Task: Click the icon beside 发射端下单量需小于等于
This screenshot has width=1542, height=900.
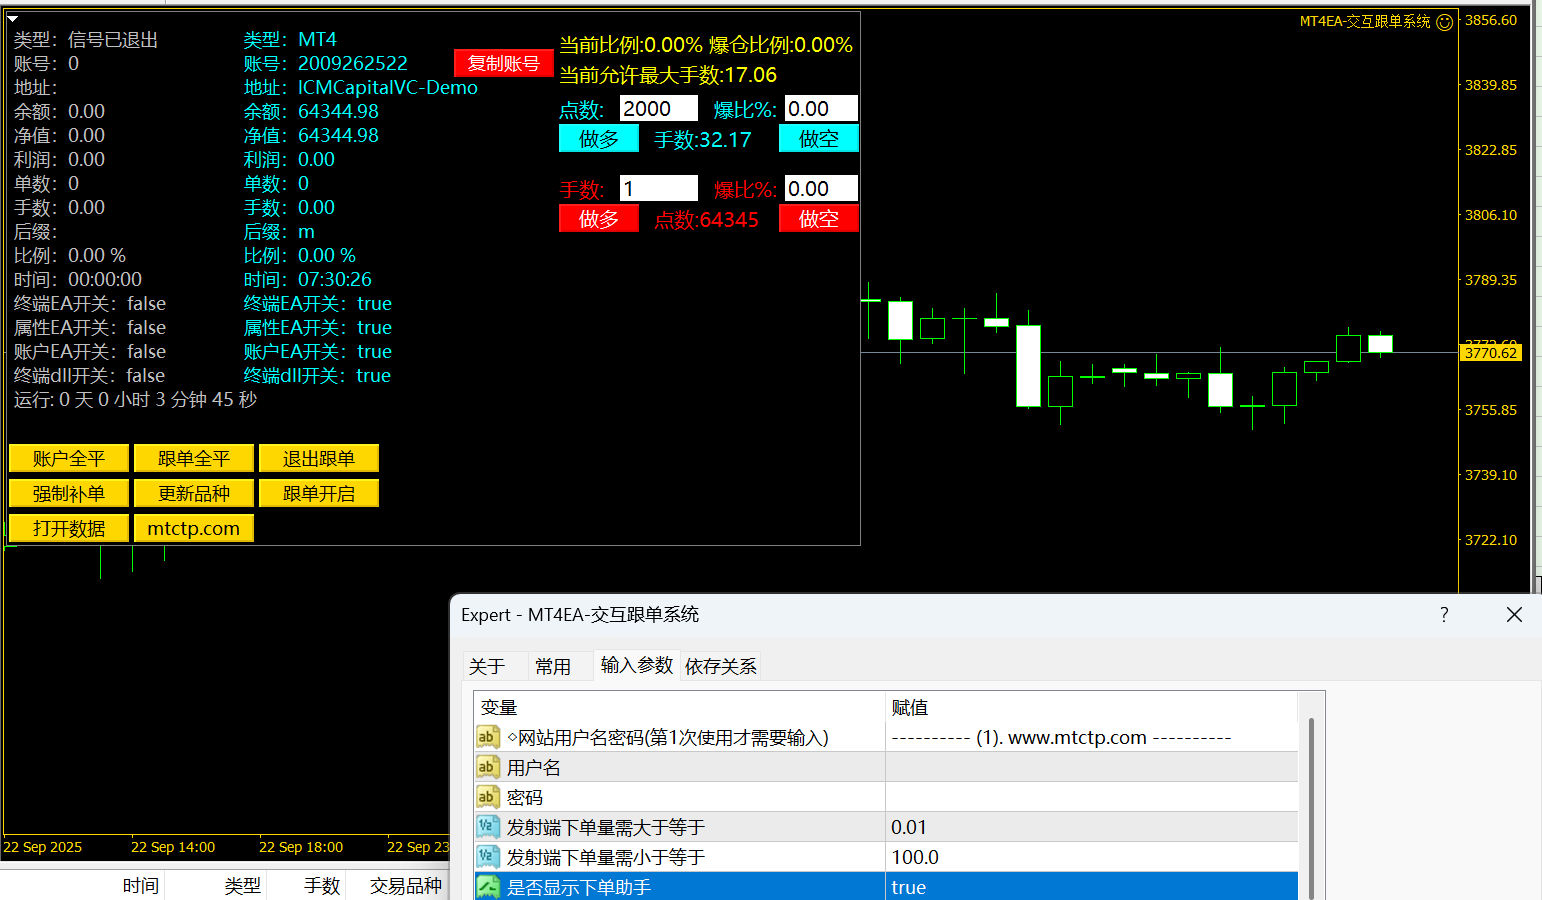Action: coord(487,857)
